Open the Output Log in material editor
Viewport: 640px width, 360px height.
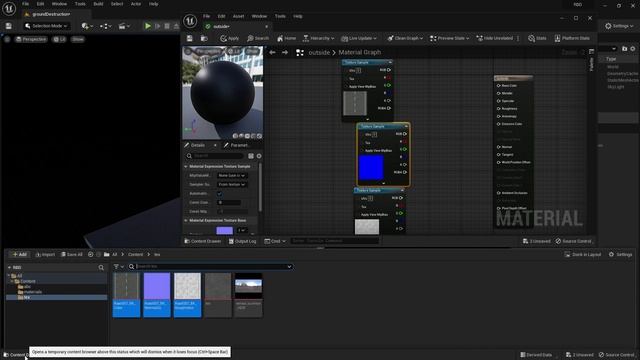point(242,241)
